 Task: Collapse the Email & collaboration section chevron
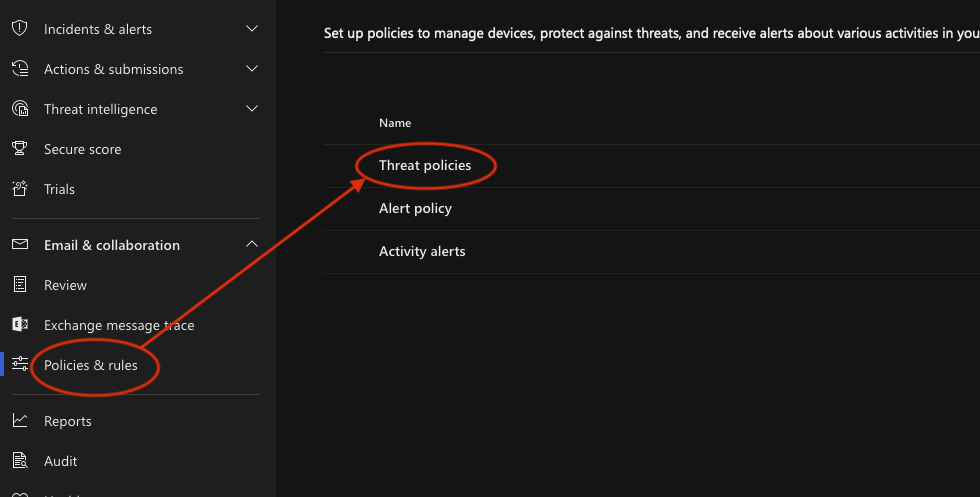tap(252, 245)
